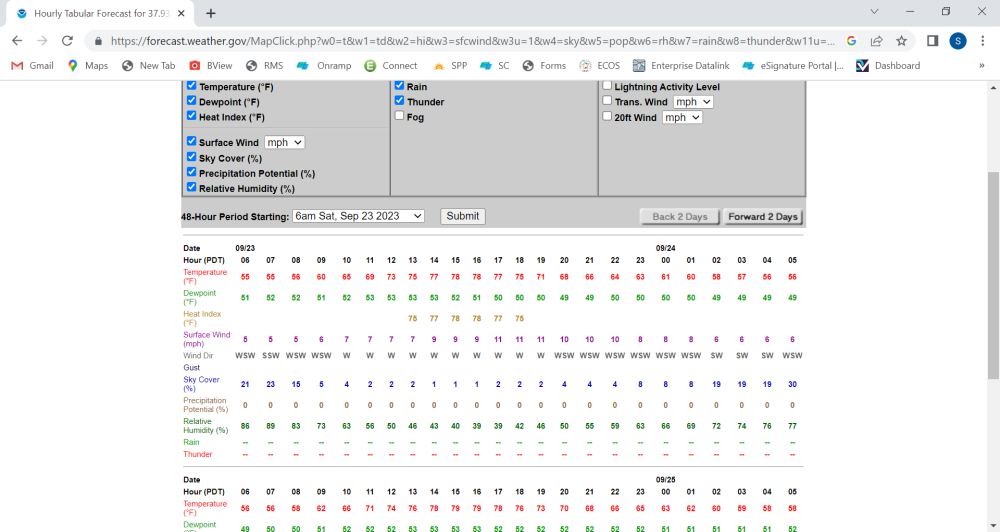Viewport: 1000px width, 532px height.
Task: Click the 'Sky Cover (%)' row label
Action: coord(202,384)
